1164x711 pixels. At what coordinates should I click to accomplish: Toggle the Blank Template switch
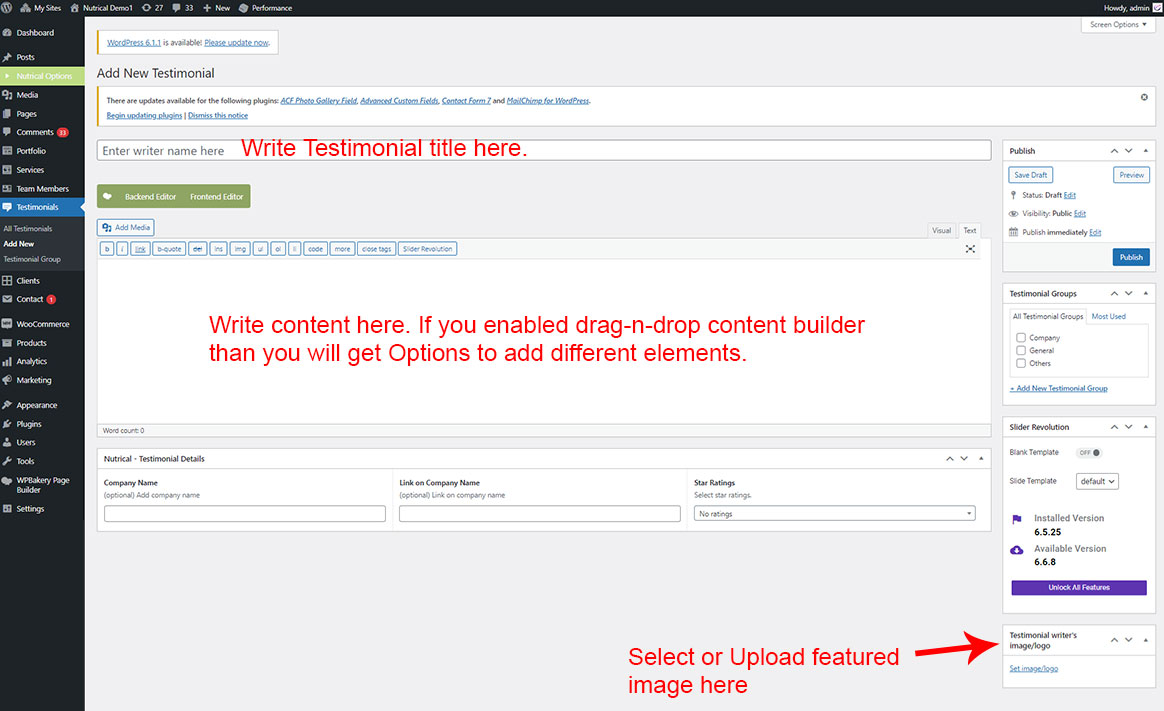[x=1087, y=453]
